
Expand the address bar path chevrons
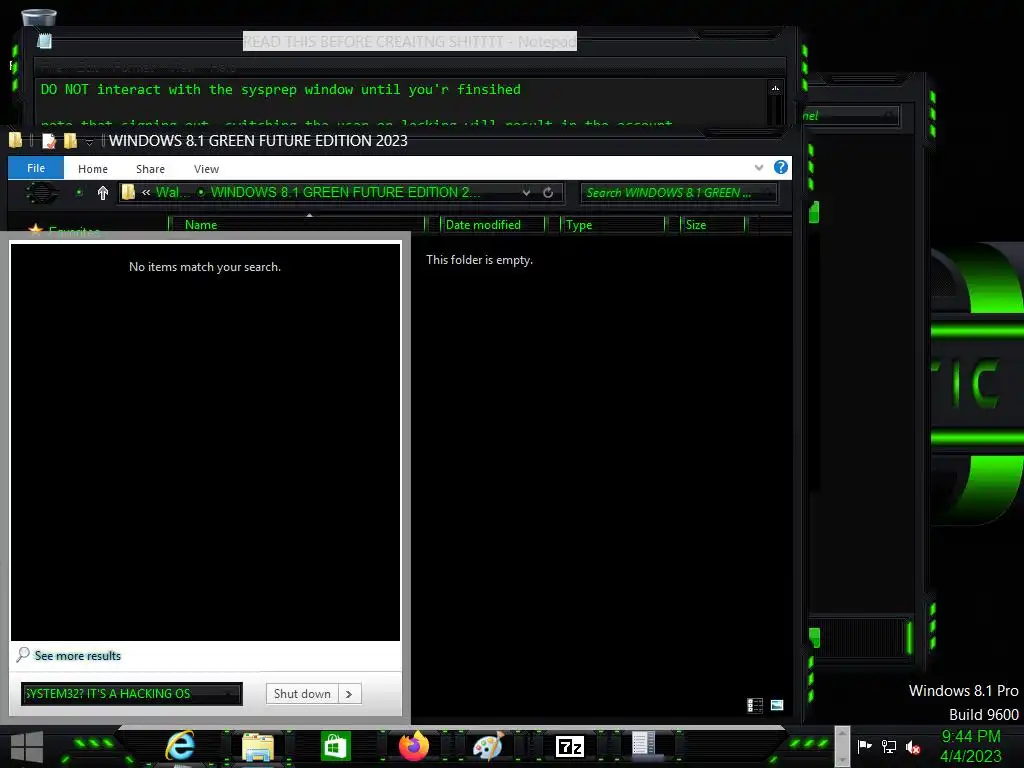click(146, 192)
